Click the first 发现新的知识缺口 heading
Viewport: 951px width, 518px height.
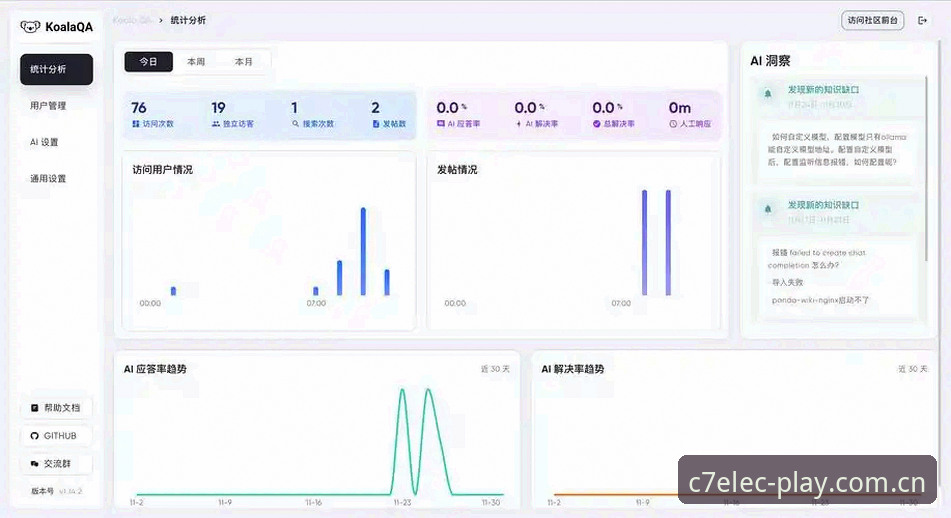(x=823, y=89)
